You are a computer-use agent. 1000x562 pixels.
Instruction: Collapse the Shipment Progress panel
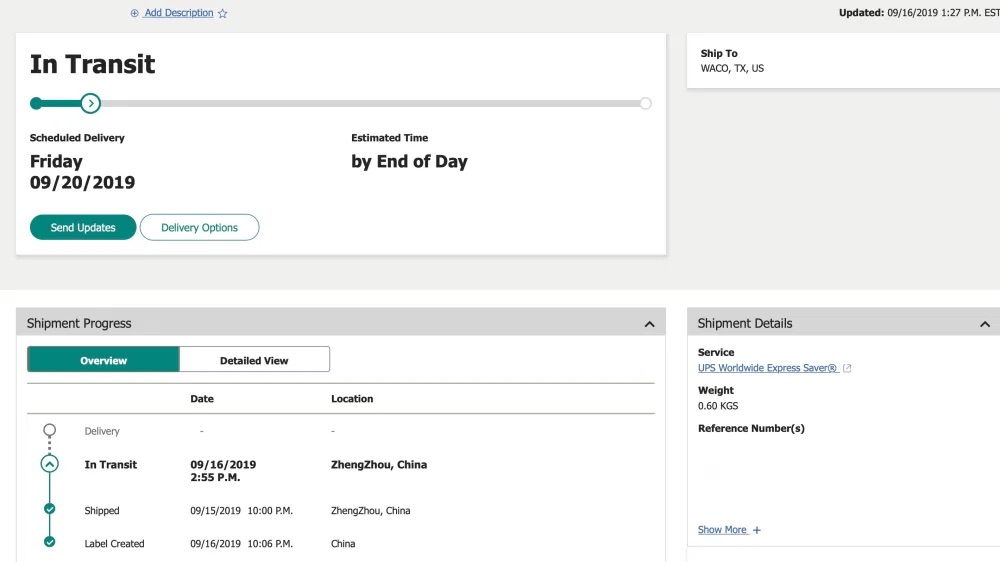[649, 324]
